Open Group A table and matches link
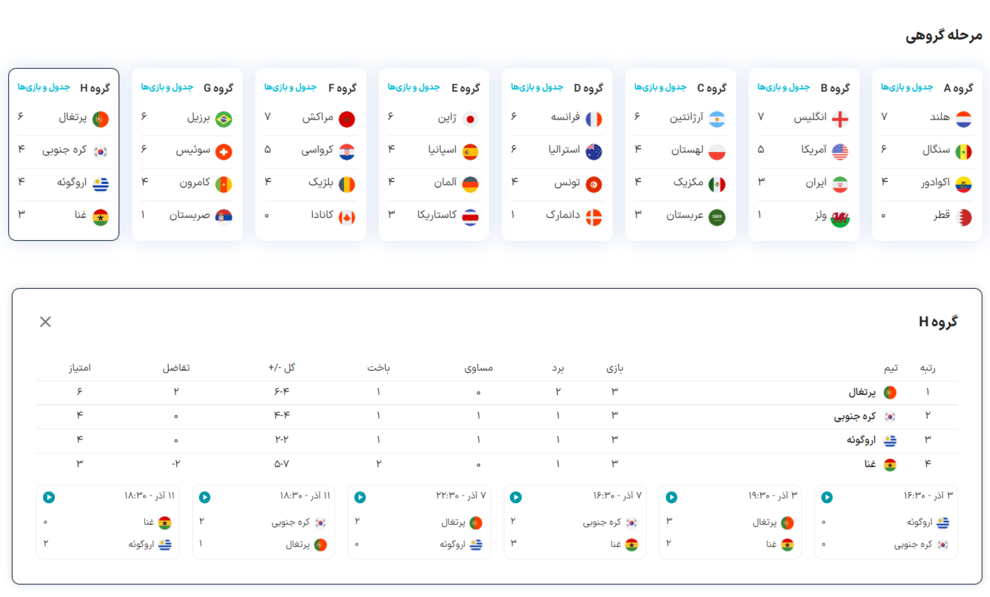Screen dimensions: 990x597 906,87
